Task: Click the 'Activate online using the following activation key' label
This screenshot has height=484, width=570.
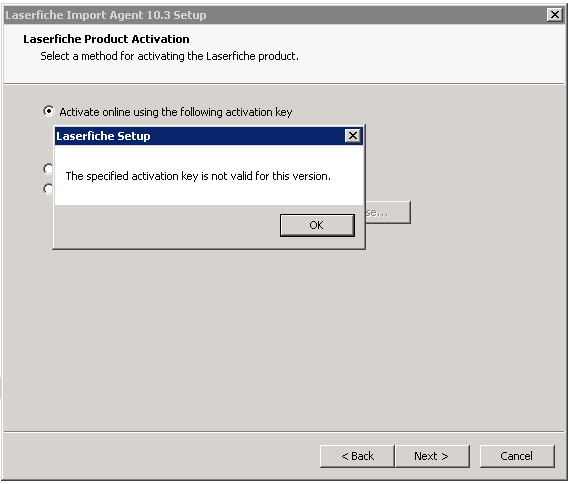Action: click(176, 112)
